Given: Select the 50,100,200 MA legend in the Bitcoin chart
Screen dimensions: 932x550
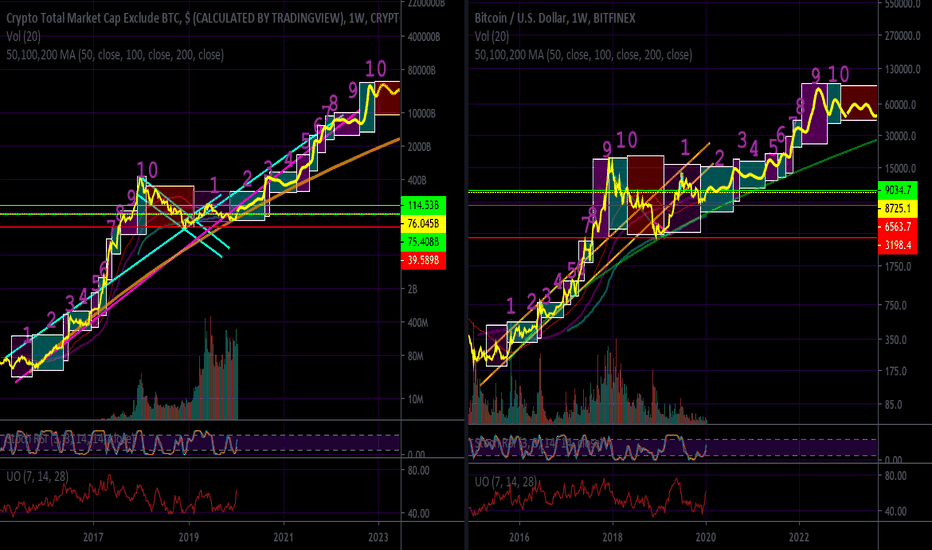Looking at the screenshot, I should point(583,55).
